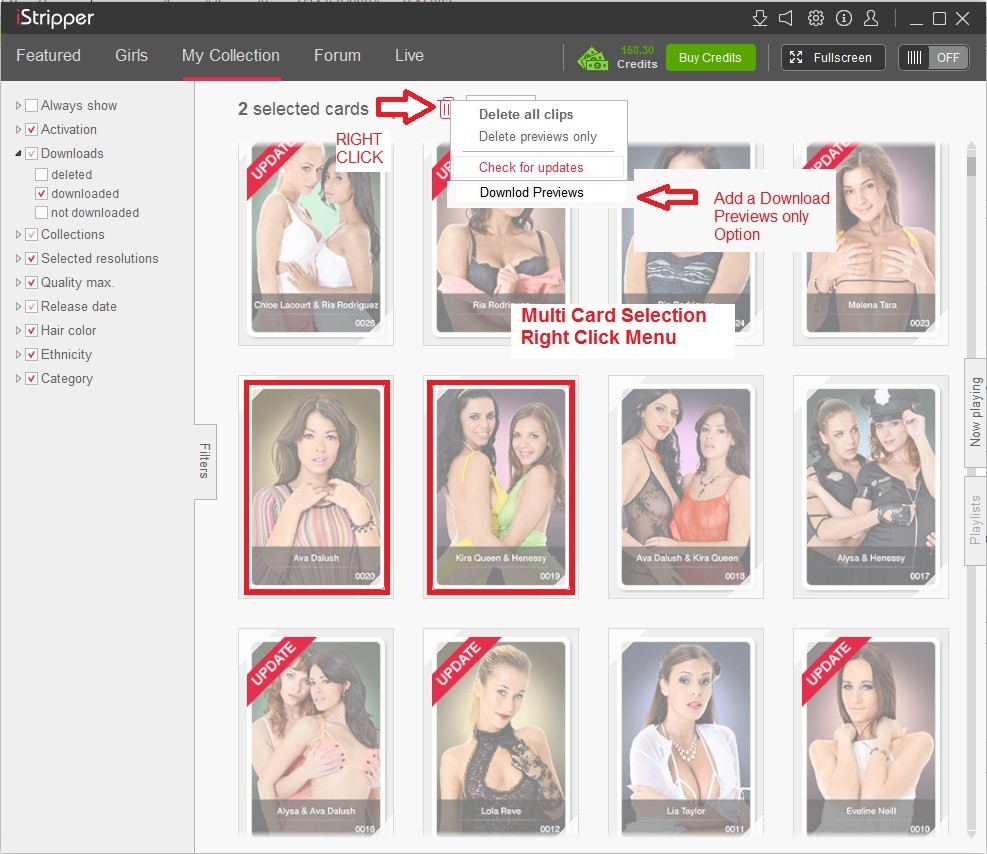Open the downloads icon in title bar
Image resolution: width=987 pixels, height=854 pixels.
760,18
